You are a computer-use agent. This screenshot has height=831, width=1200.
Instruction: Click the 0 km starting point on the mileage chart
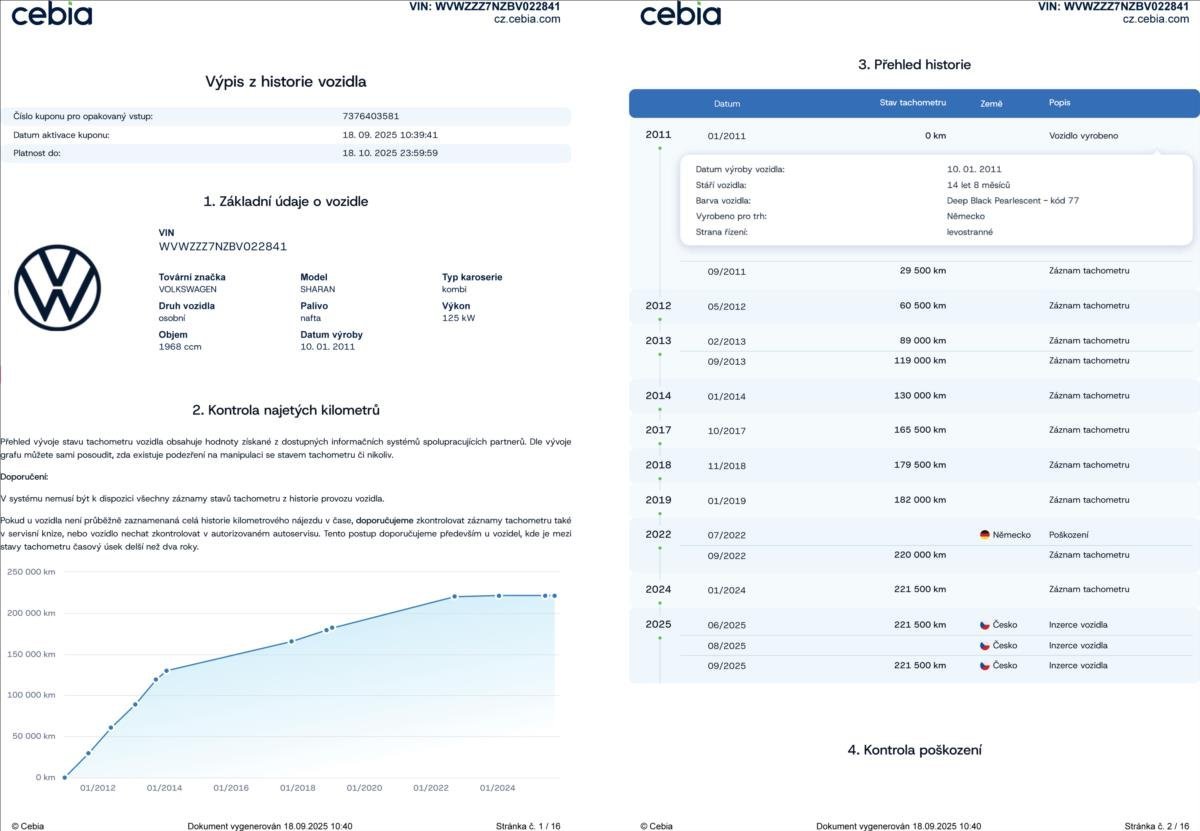(64, 777)
